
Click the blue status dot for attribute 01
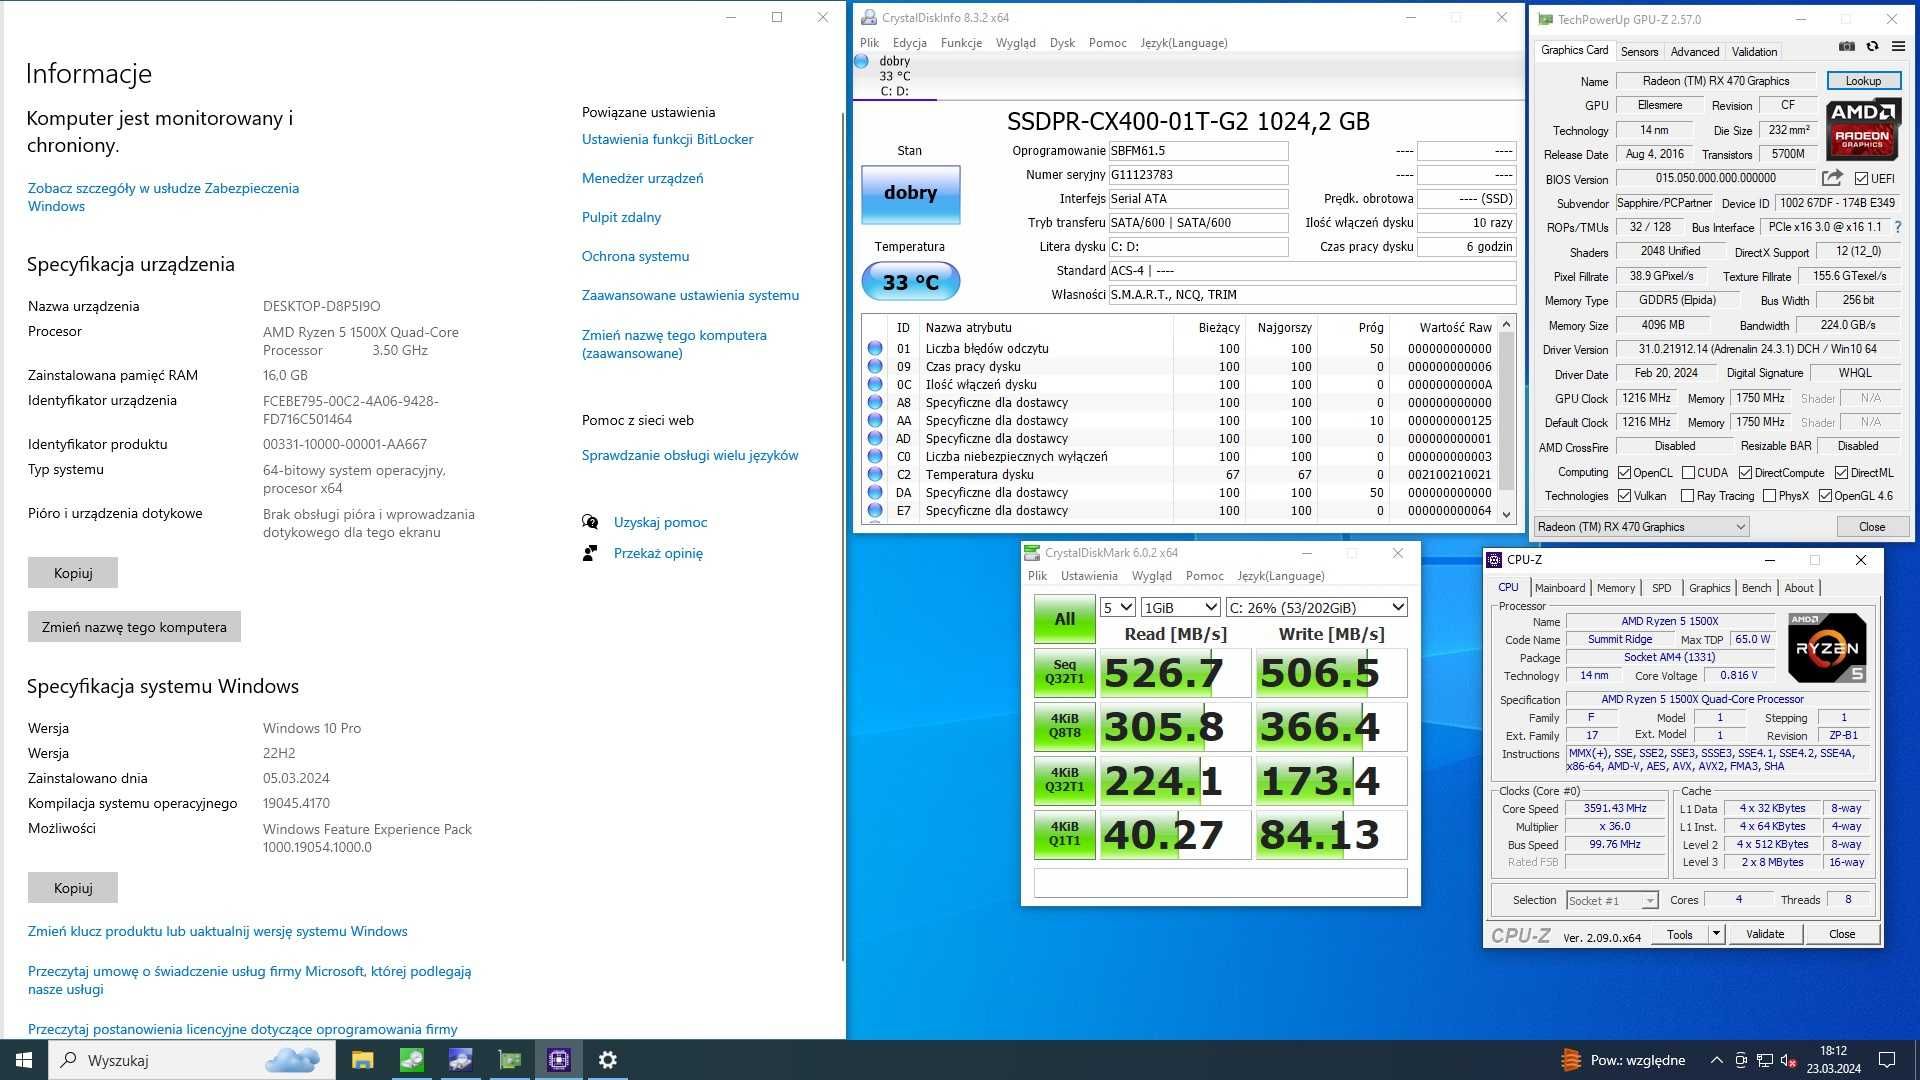point(875,348)
